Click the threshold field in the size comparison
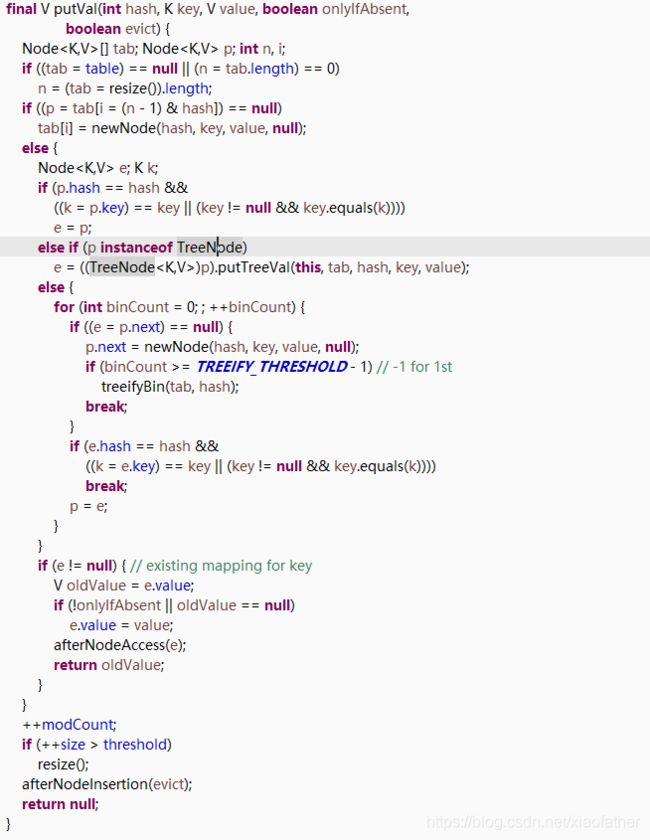This screenshot has height=840, width=650. point(137,744)
